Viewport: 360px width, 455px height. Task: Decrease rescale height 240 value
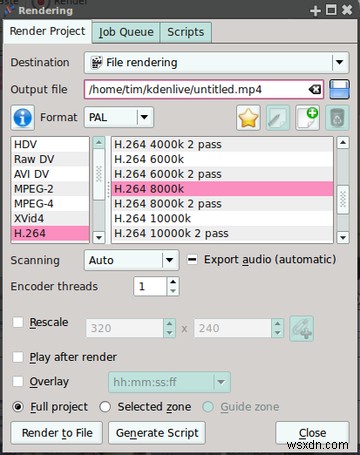click(x=277, y=333)
